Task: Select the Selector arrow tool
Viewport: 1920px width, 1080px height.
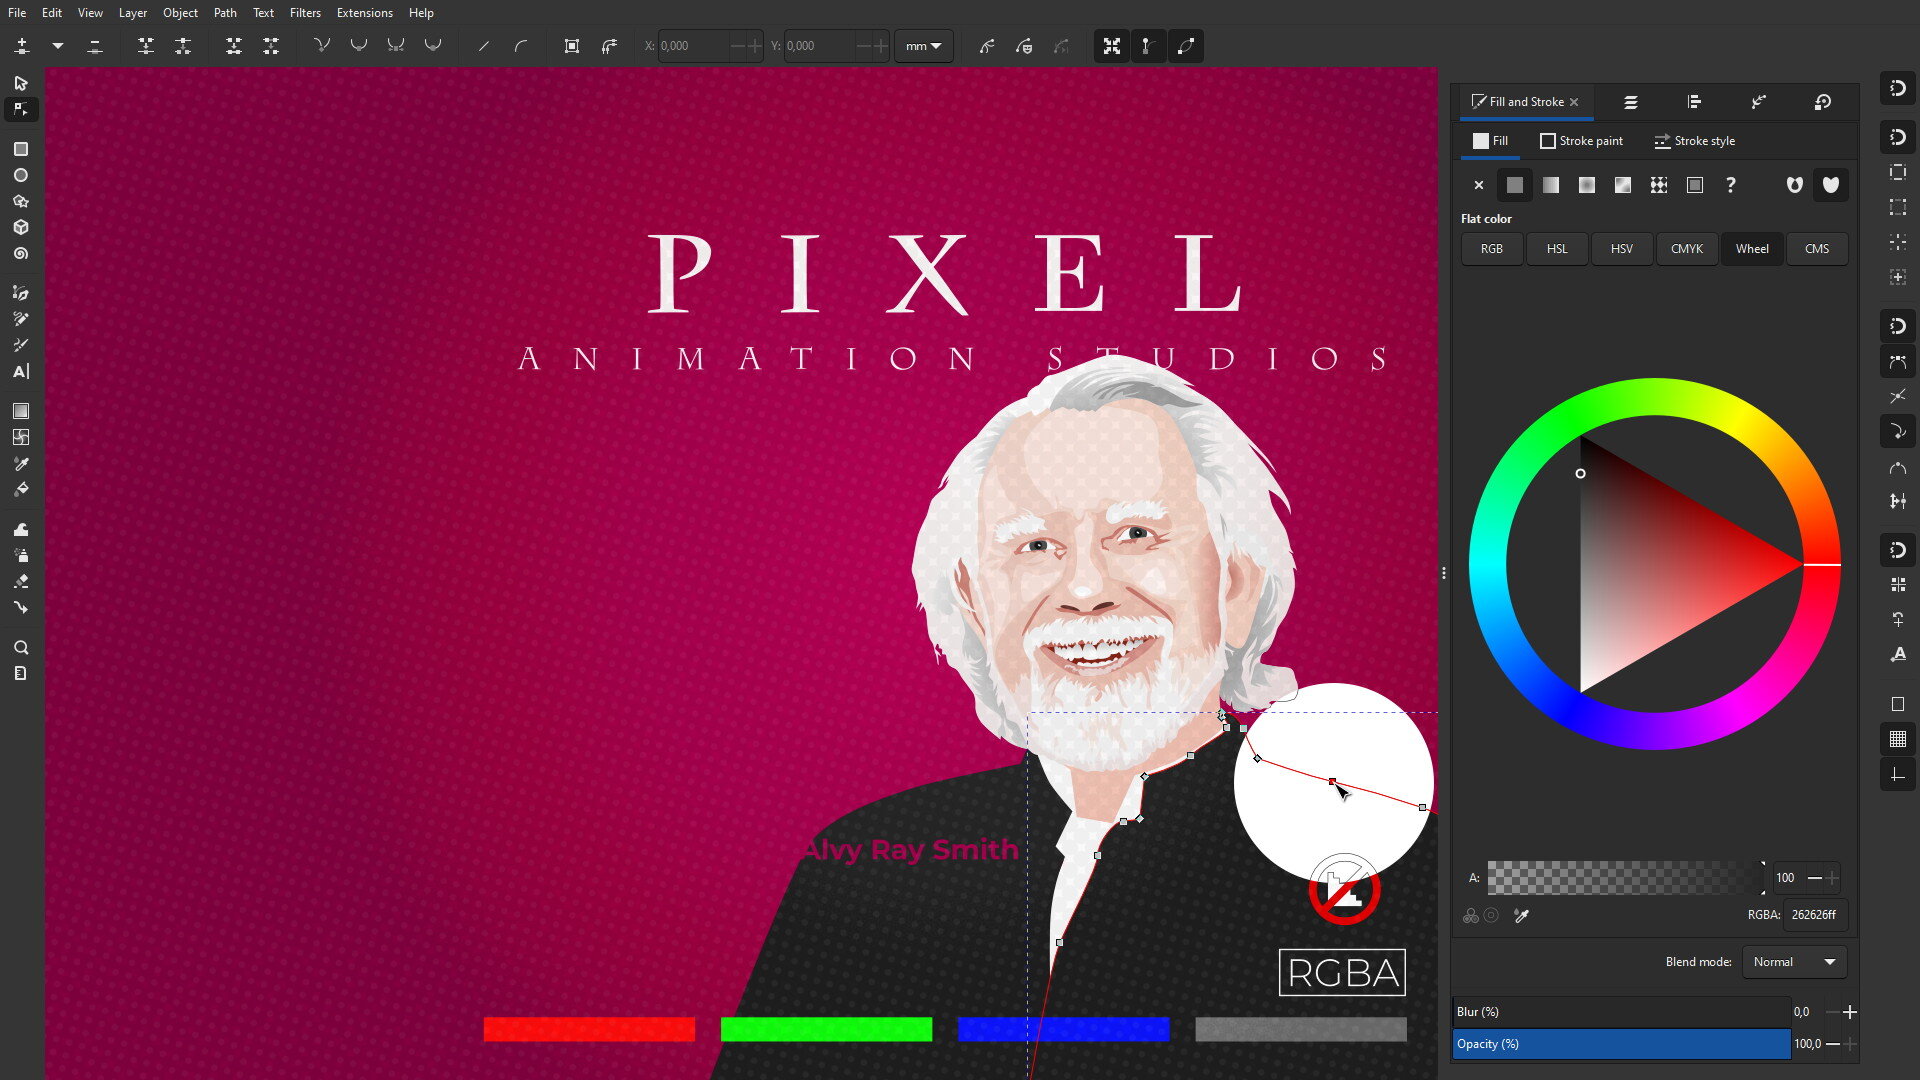Action: (x=21, y=83)
